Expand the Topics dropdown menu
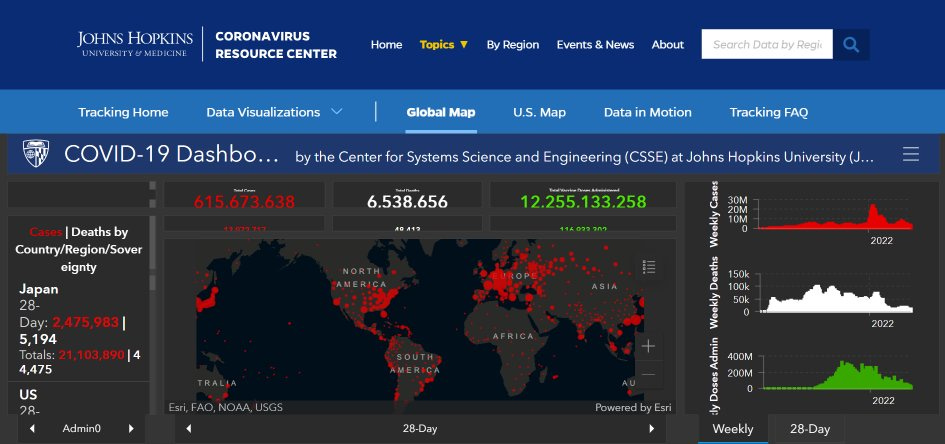The width and height of the screenshot is (945, 444). 444,45
